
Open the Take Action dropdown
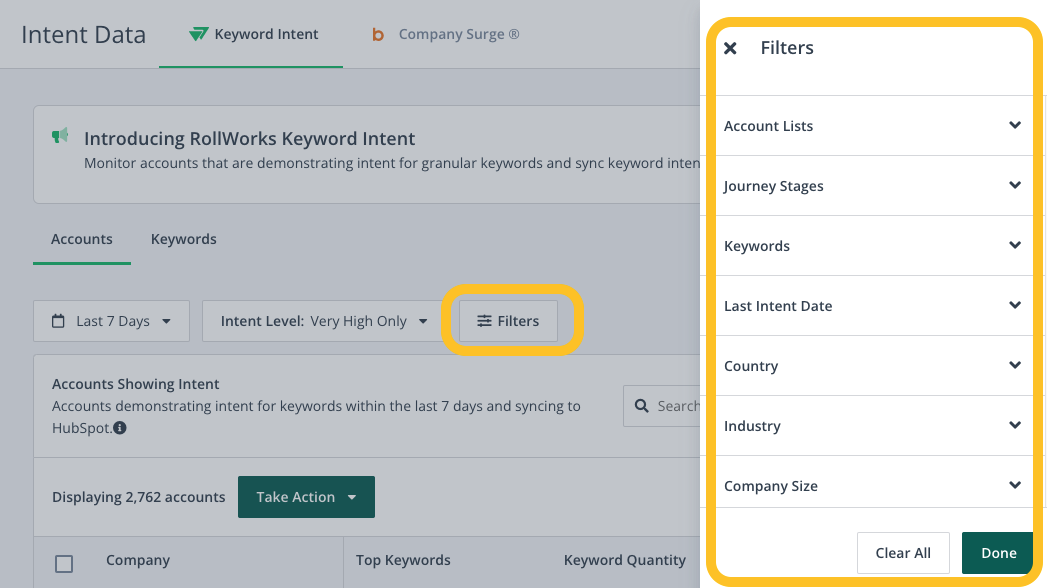pyautogui.click(x=306, y=497)
